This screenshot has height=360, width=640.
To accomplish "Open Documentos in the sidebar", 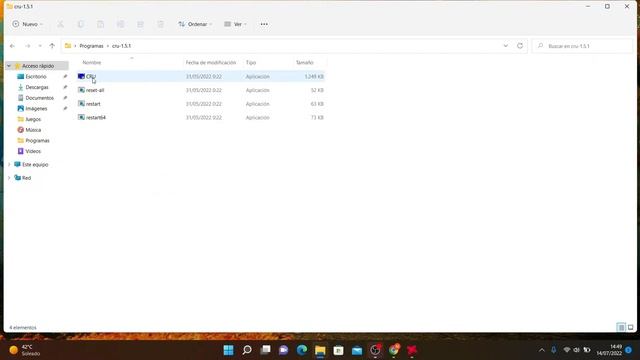I will (39, 98).
